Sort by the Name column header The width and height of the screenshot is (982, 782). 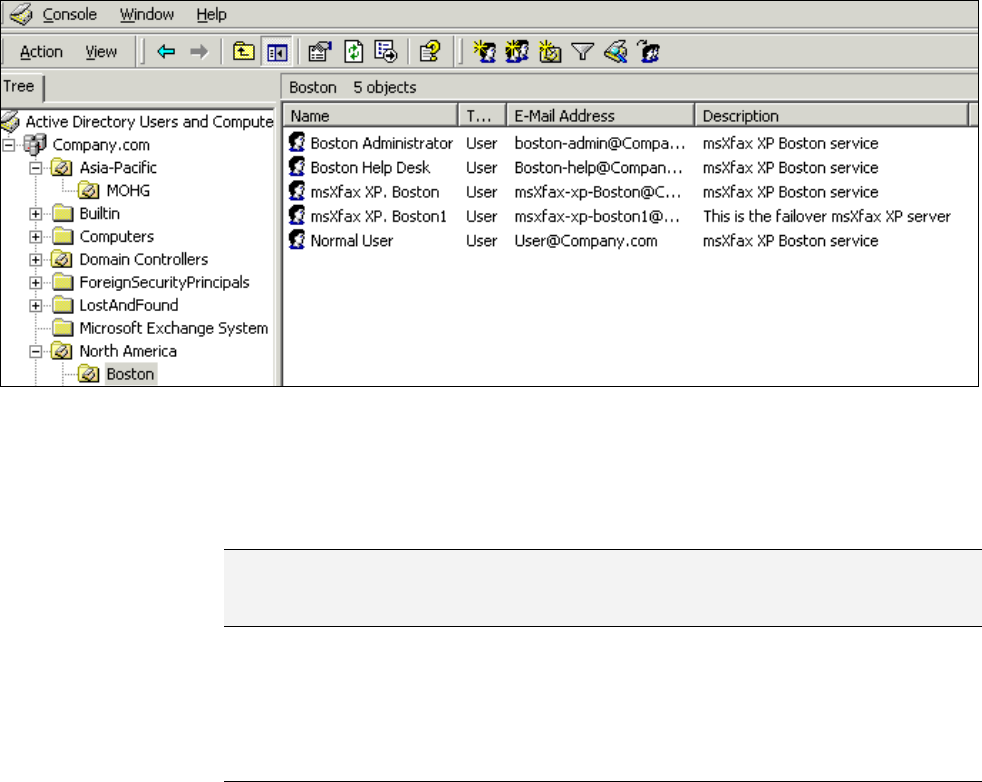tap(371, 116)
